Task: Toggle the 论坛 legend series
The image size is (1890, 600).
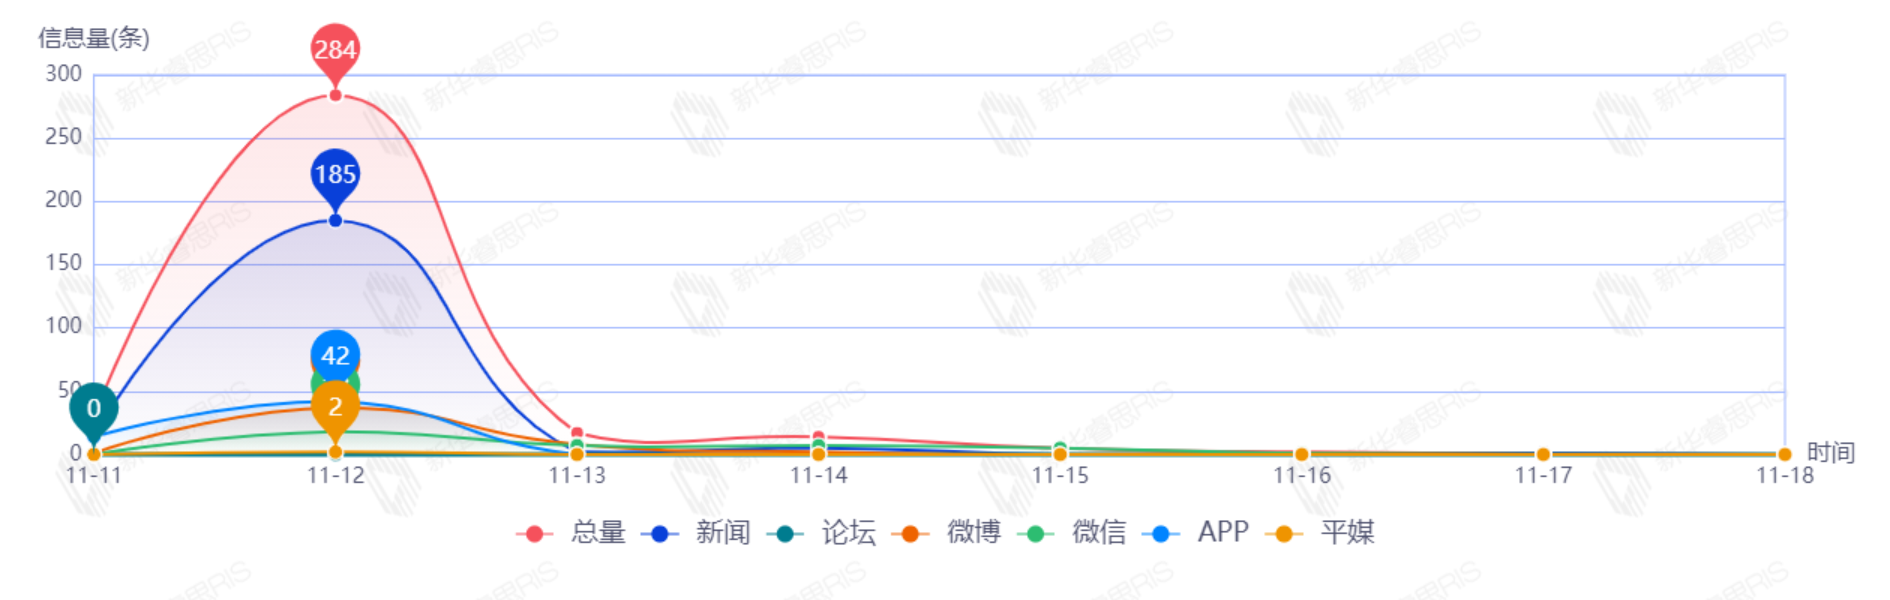Action: (x=847, y=533)
